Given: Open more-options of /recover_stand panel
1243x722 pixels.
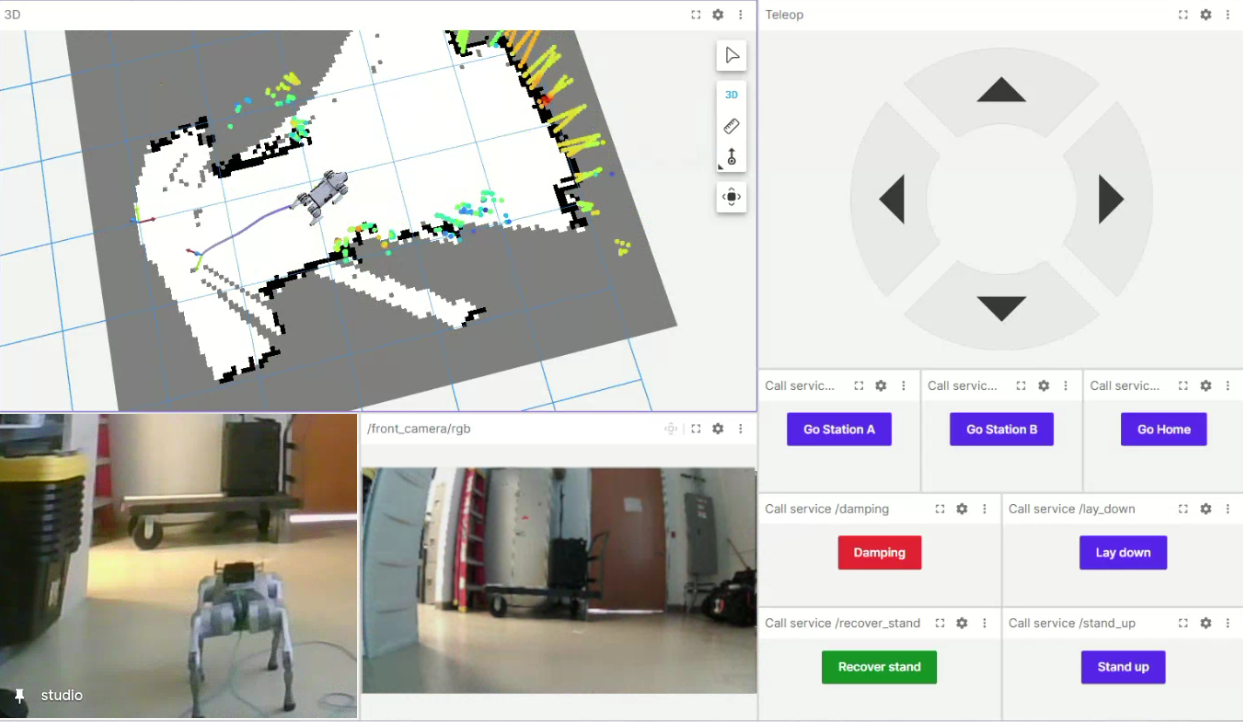Looking at the screenshot, I should coord(985,623).
